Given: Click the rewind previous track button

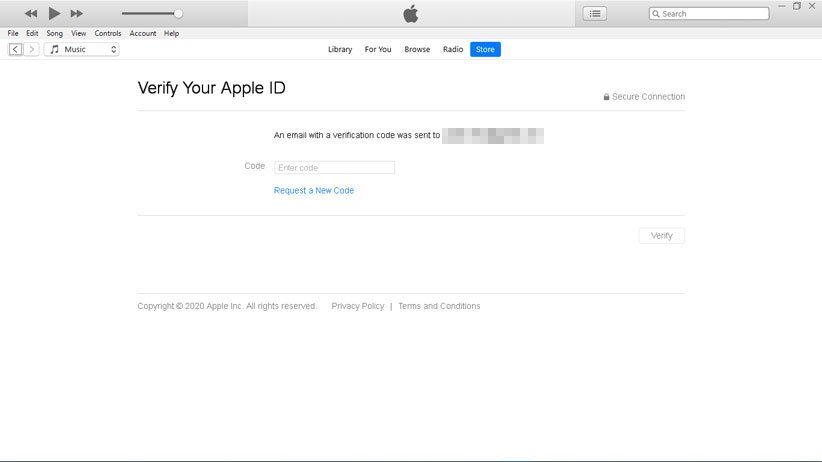Looking at the screenshot, I should click(x=31, y=14).
